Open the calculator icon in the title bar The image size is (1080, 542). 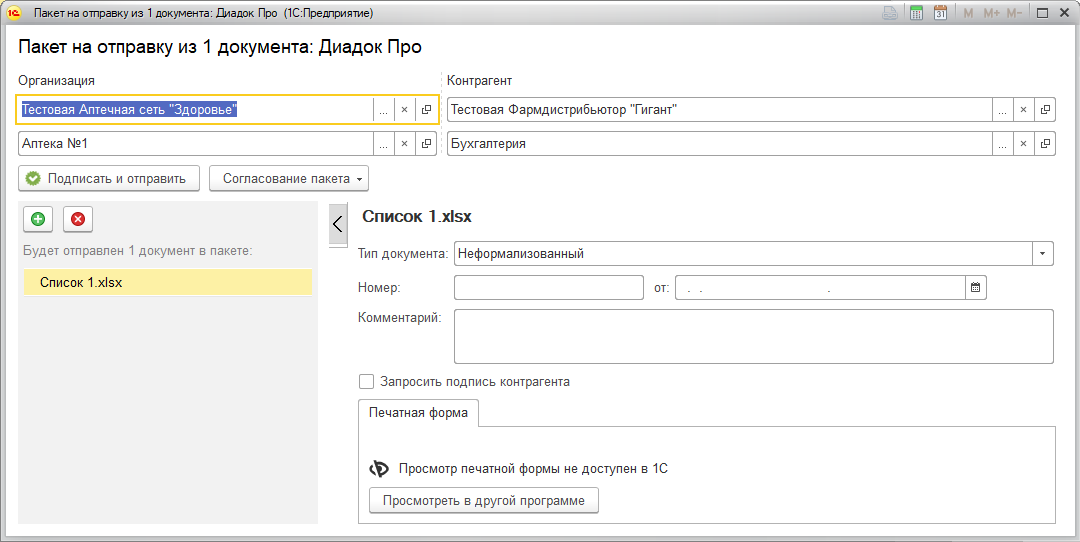pos(916,13)
